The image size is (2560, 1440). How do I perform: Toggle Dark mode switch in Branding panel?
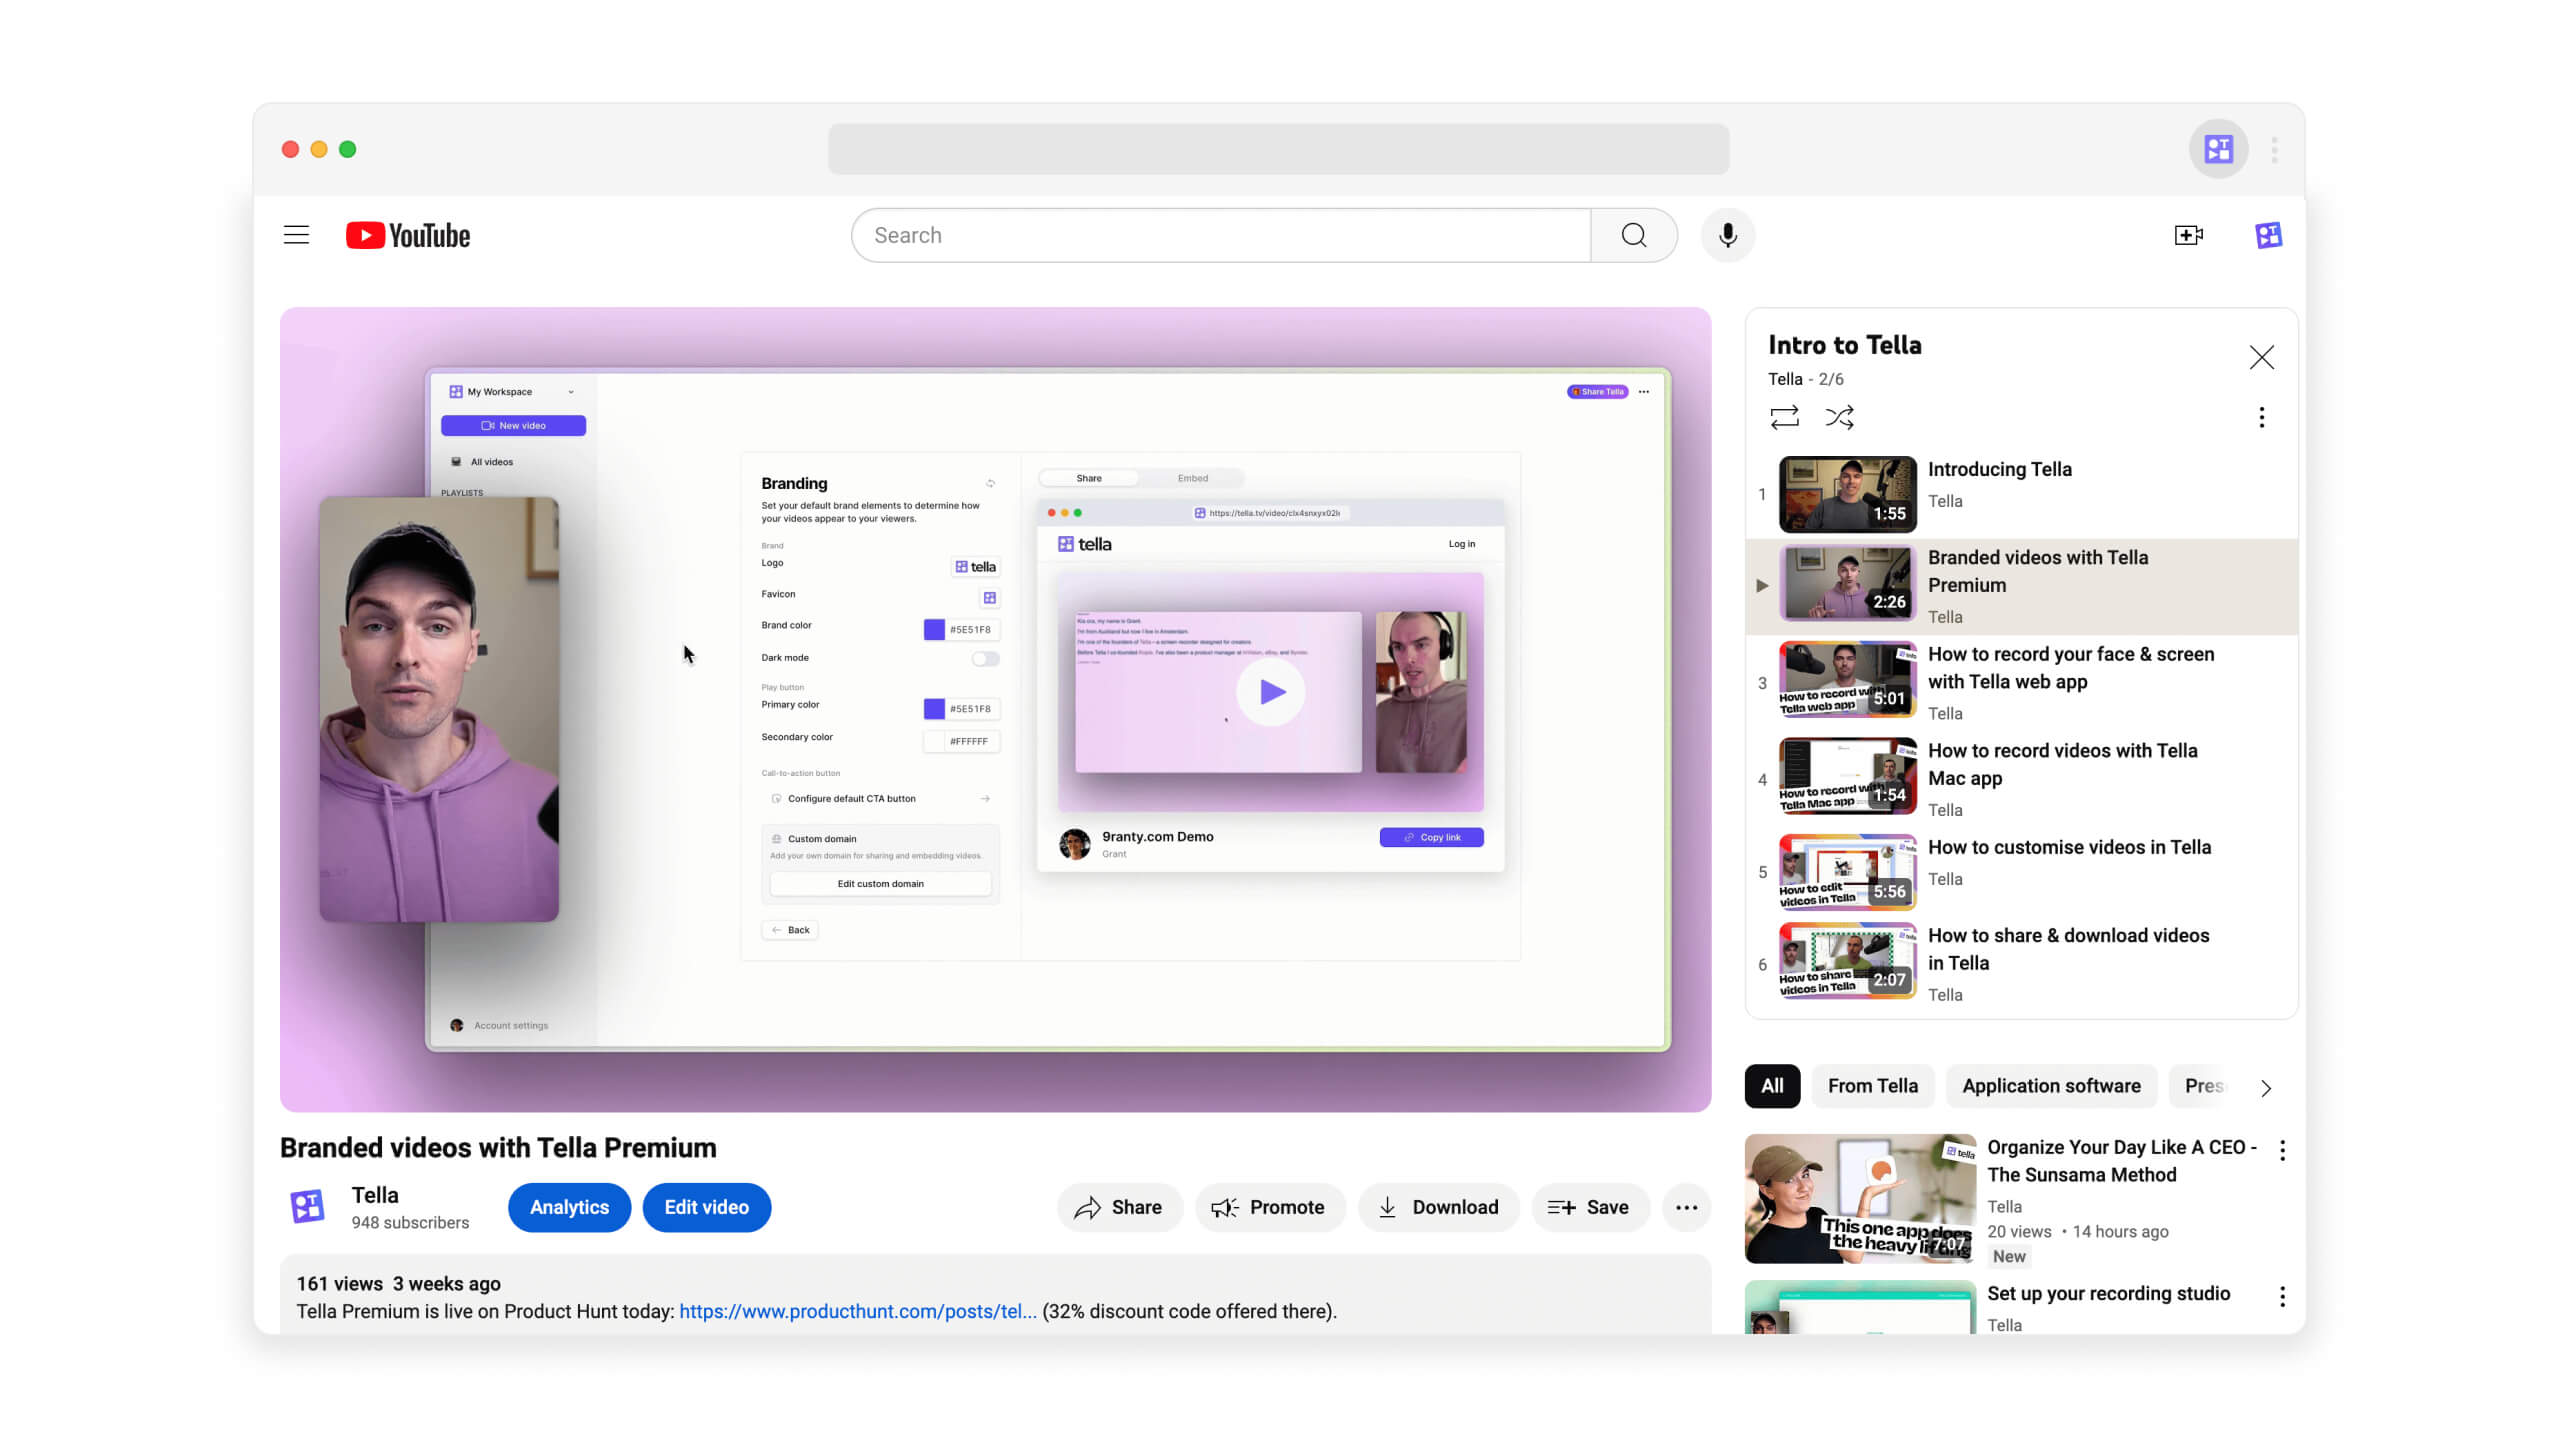985,658
